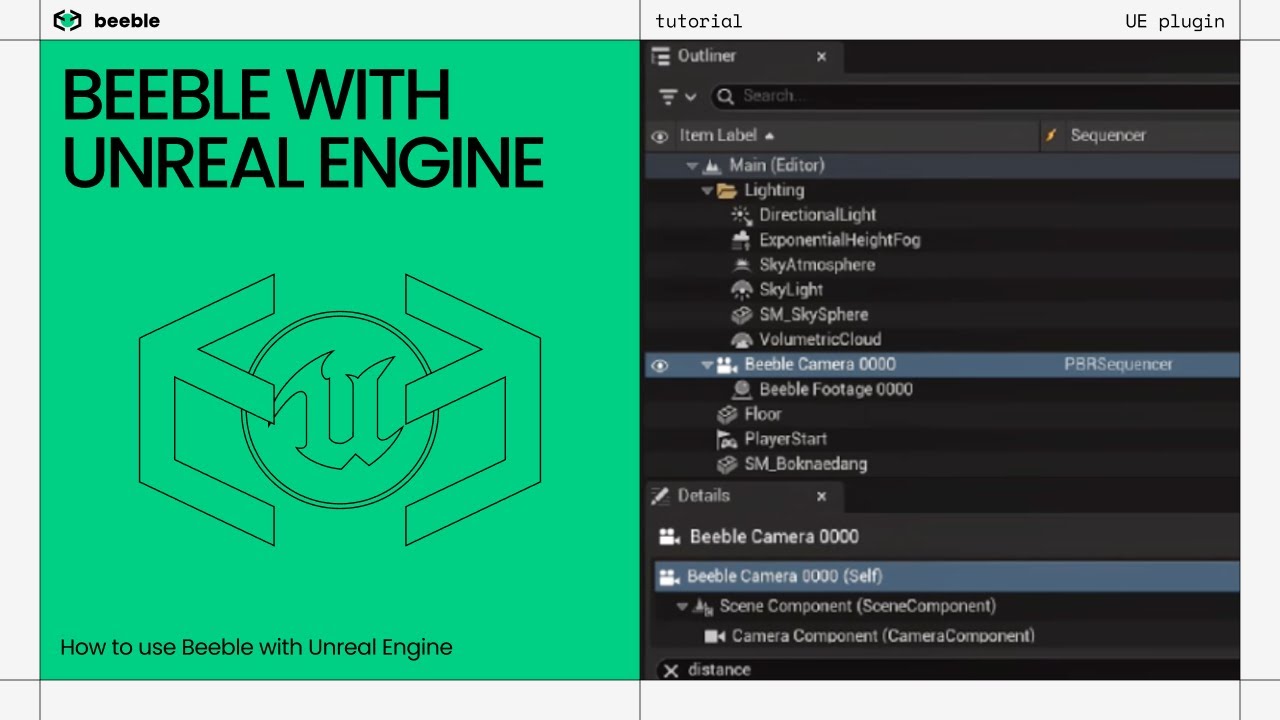Click the UE plugin label

tap(1175, 21)
